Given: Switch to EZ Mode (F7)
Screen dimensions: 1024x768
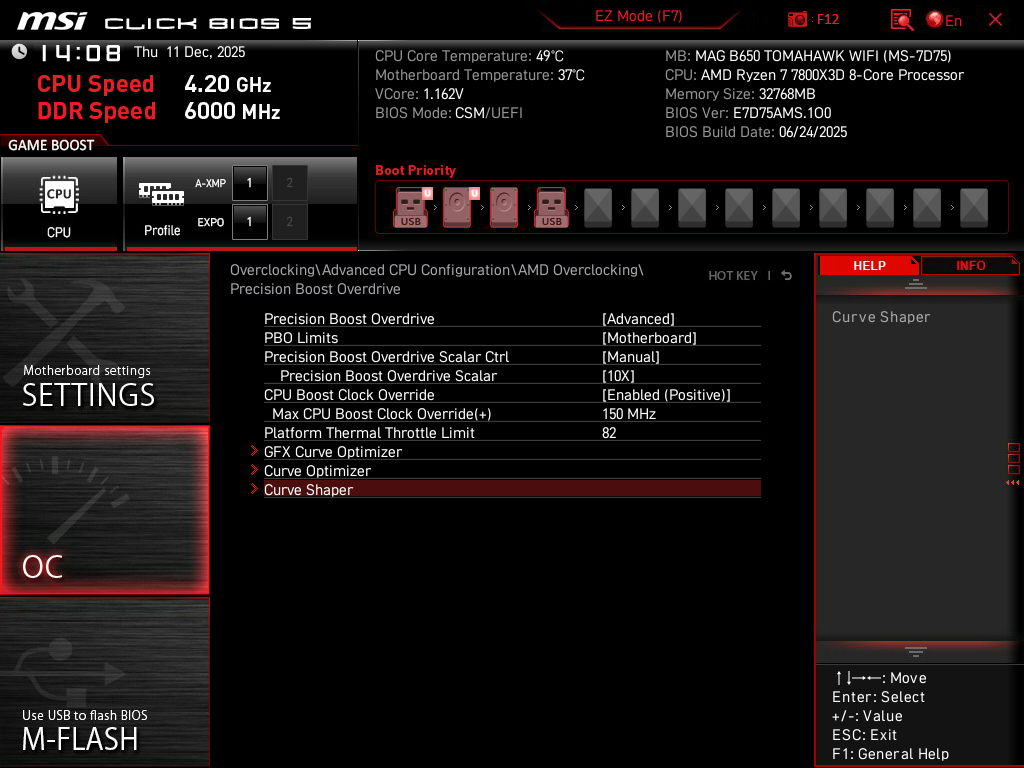Looking at the screenshot, I should [x=639, y=16].
